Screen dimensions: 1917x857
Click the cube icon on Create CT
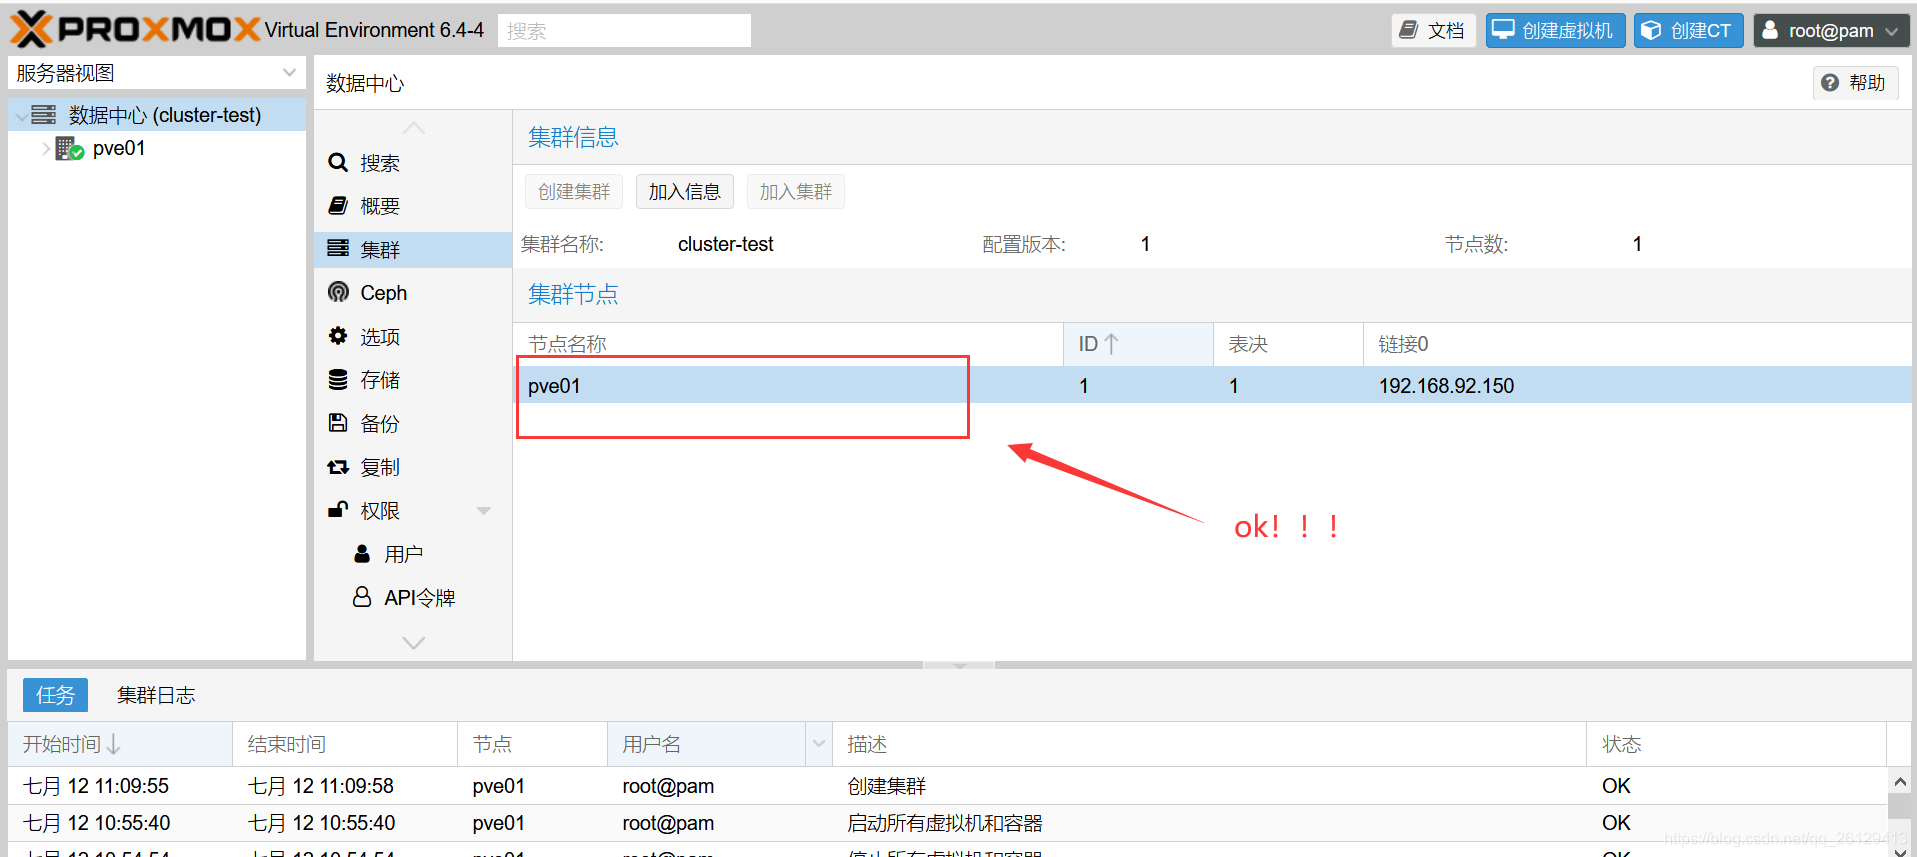[1652, 30]
